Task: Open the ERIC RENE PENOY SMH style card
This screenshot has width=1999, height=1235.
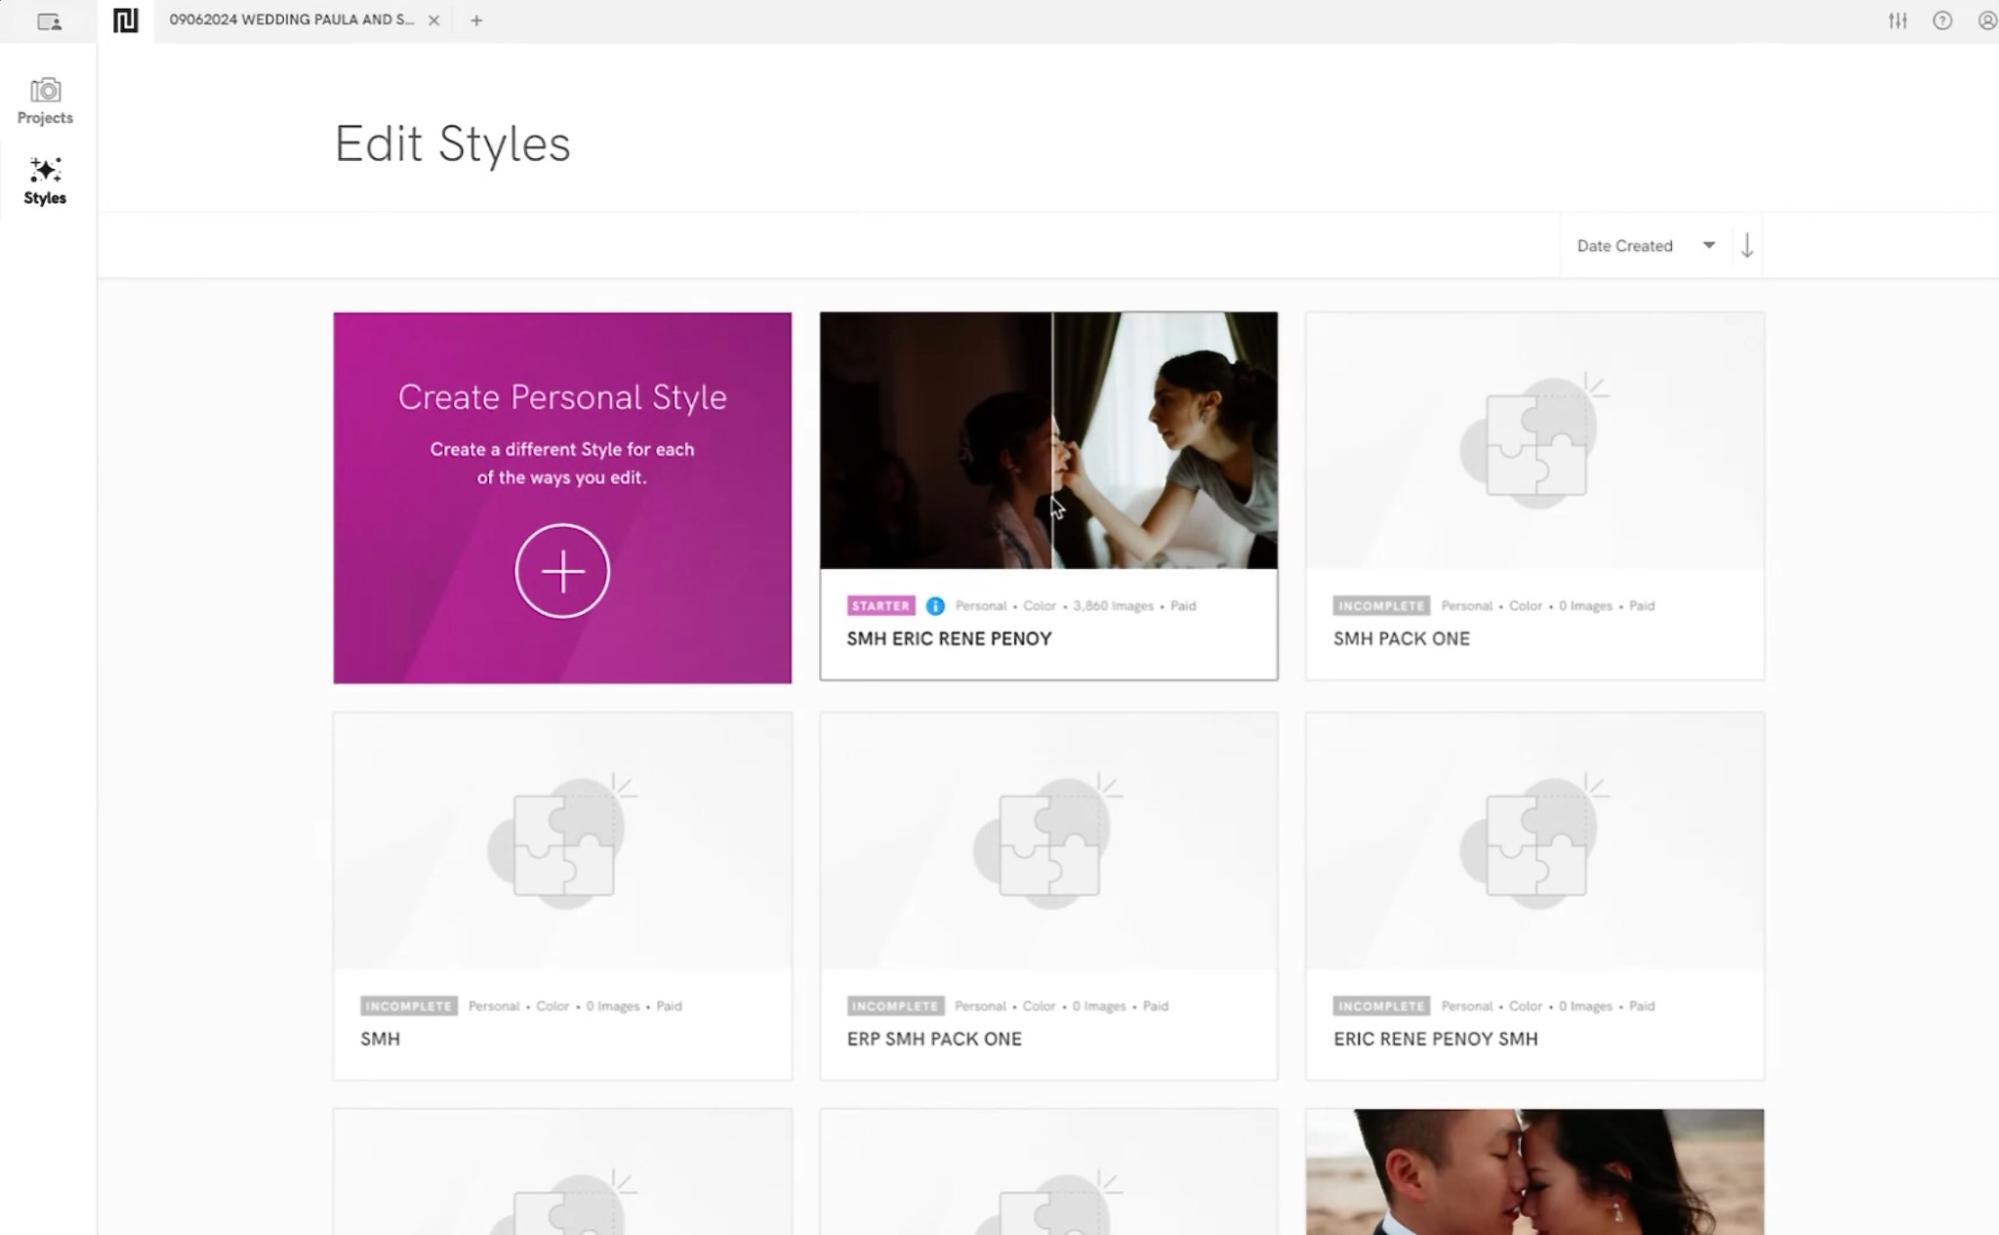Action: click(x=1535, y=896)
